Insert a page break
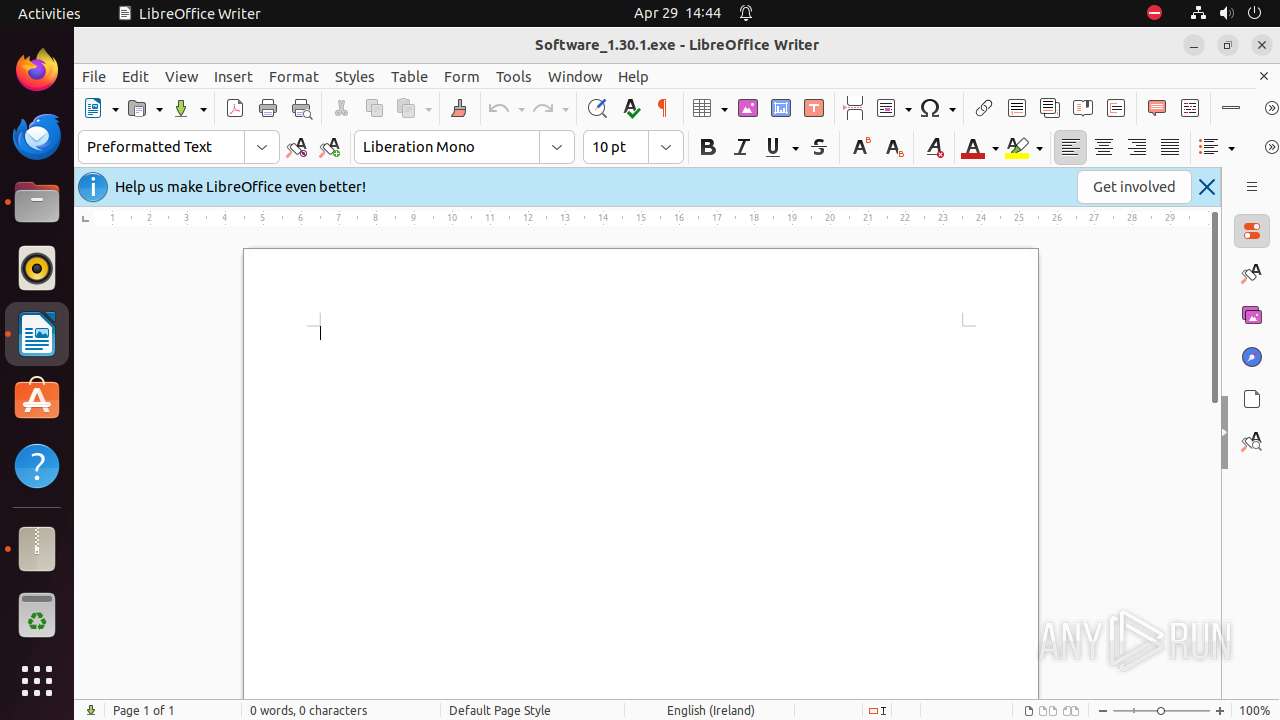The height and width of the screenshot is (720, 1280). click(x=853, y=108)
